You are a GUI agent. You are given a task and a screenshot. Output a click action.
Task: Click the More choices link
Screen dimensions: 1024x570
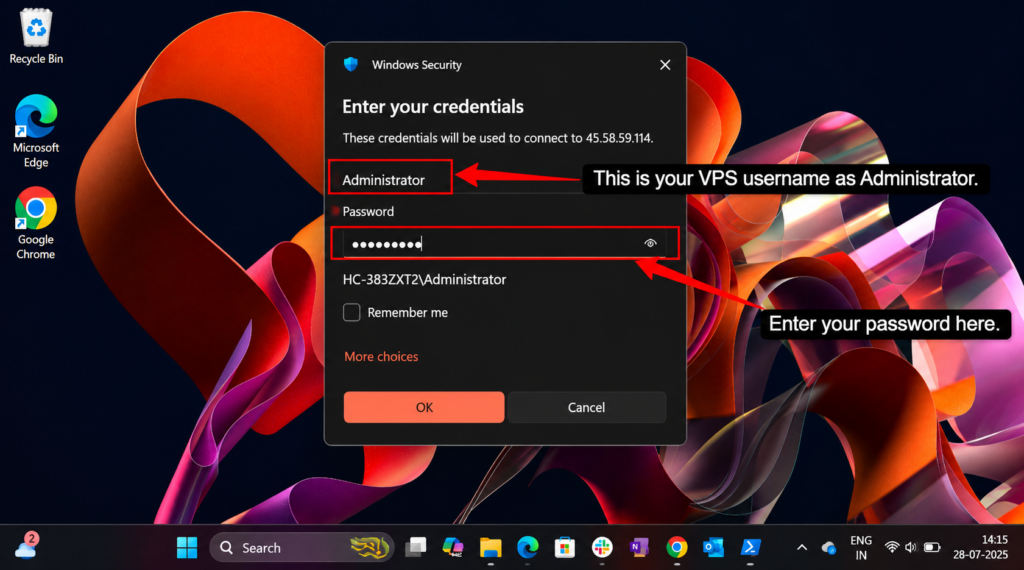click(381, 356)
